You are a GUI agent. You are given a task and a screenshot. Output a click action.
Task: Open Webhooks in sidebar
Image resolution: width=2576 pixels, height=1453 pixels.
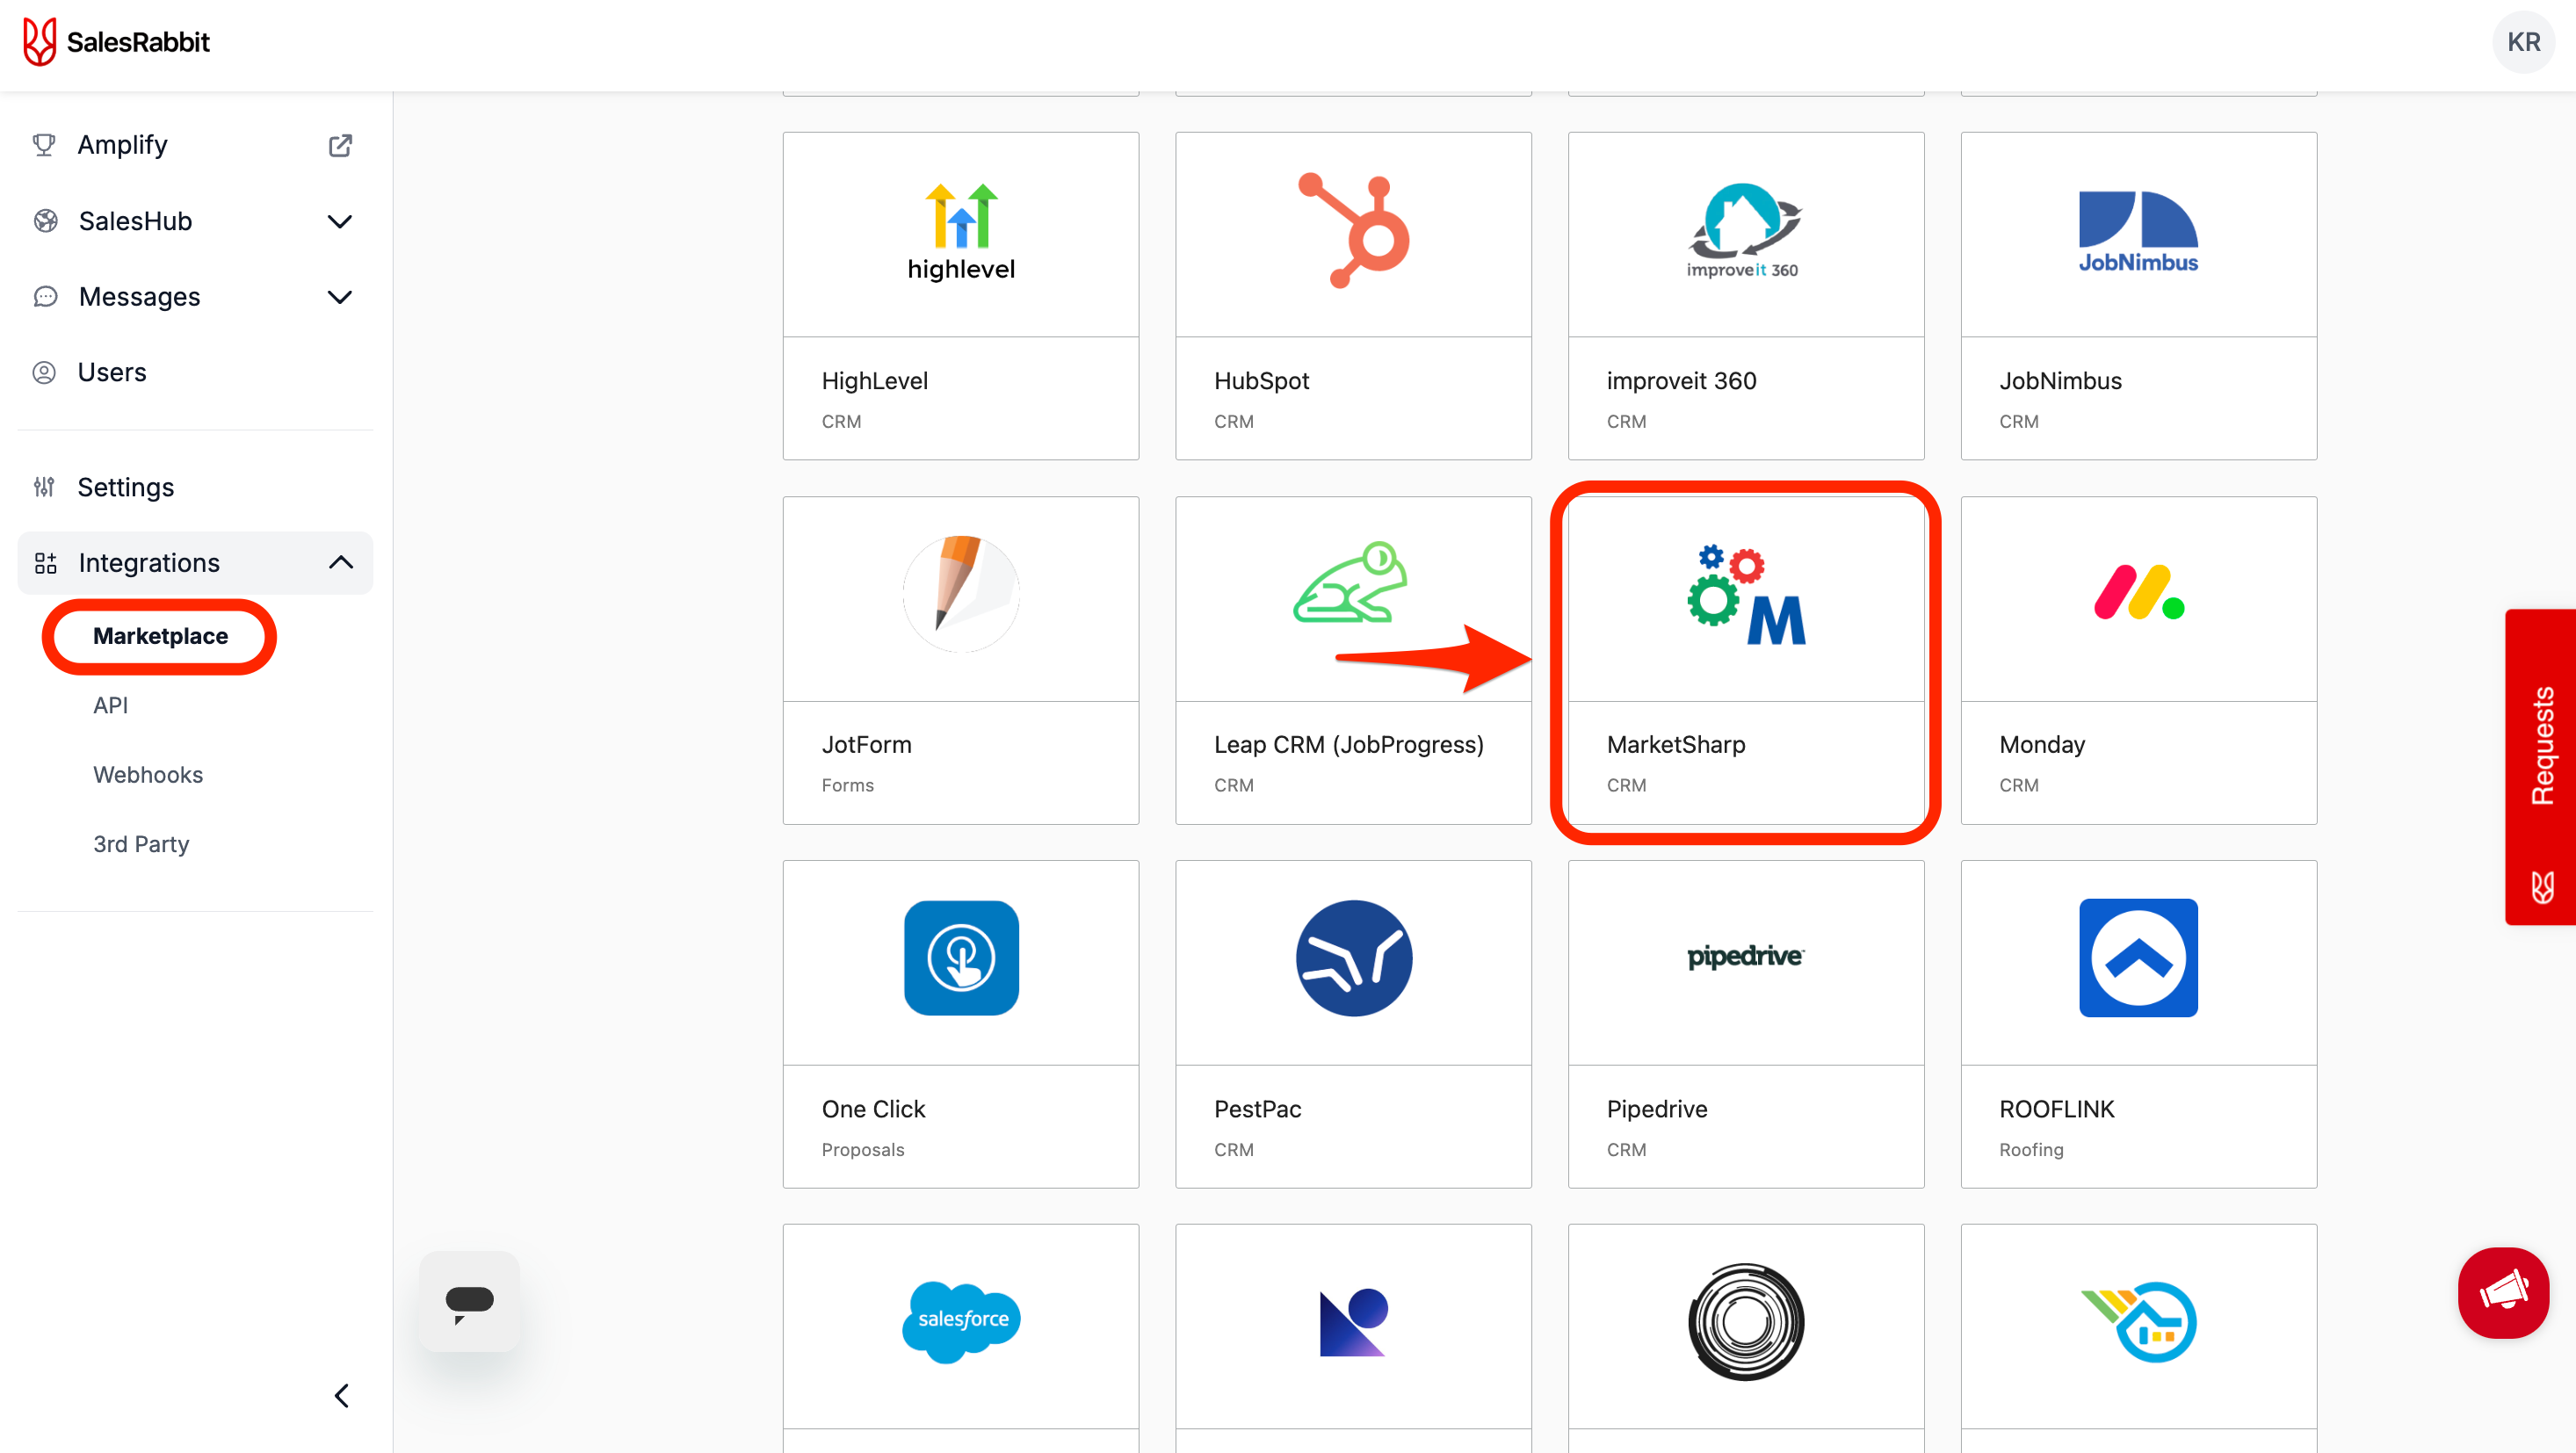pos(148,775)
